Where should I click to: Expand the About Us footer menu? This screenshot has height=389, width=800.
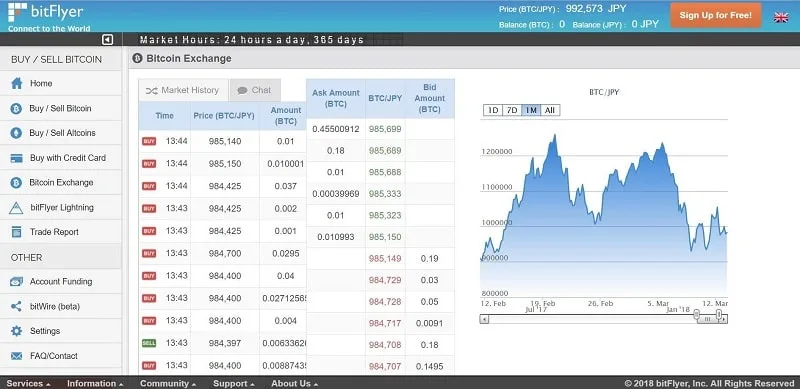[x=294, y=383]
